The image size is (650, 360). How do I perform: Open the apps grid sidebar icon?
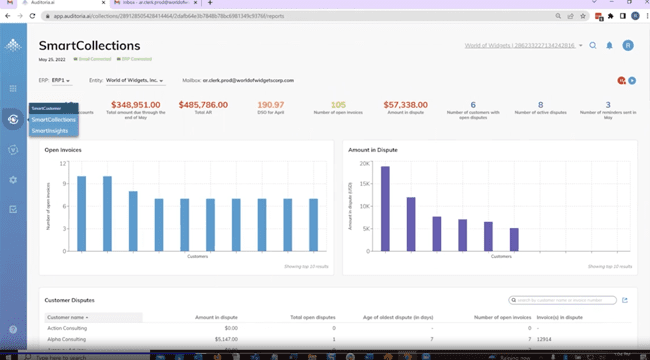point(13,88)
